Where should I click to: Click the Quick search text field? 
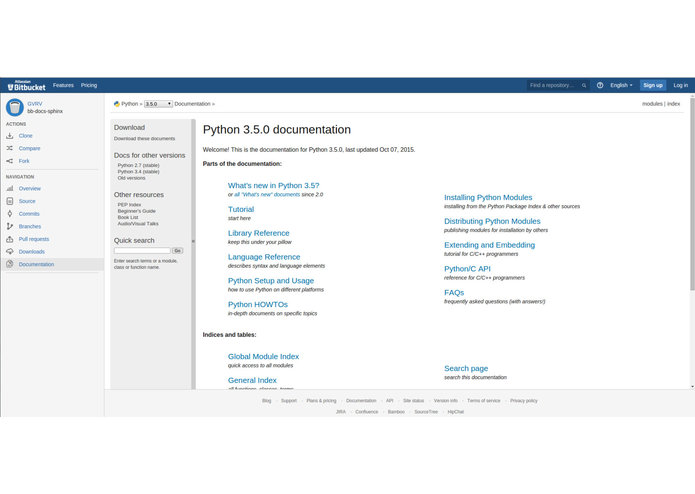coord(142,251)
